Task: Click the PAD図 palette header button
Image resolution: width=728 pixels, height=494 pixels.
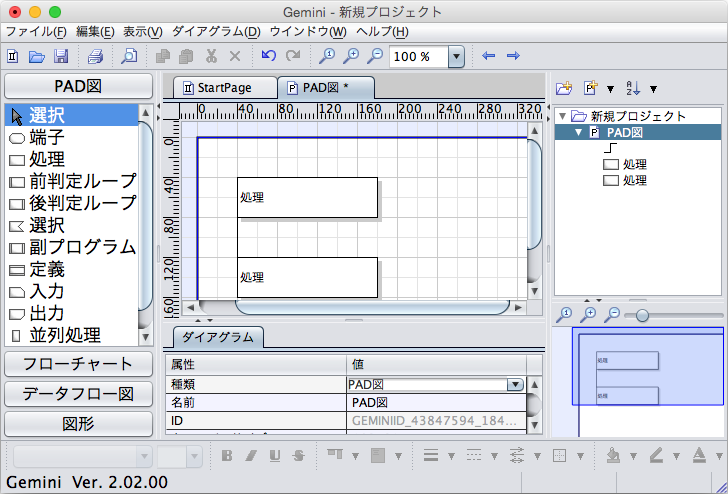Action: point(78,86)
